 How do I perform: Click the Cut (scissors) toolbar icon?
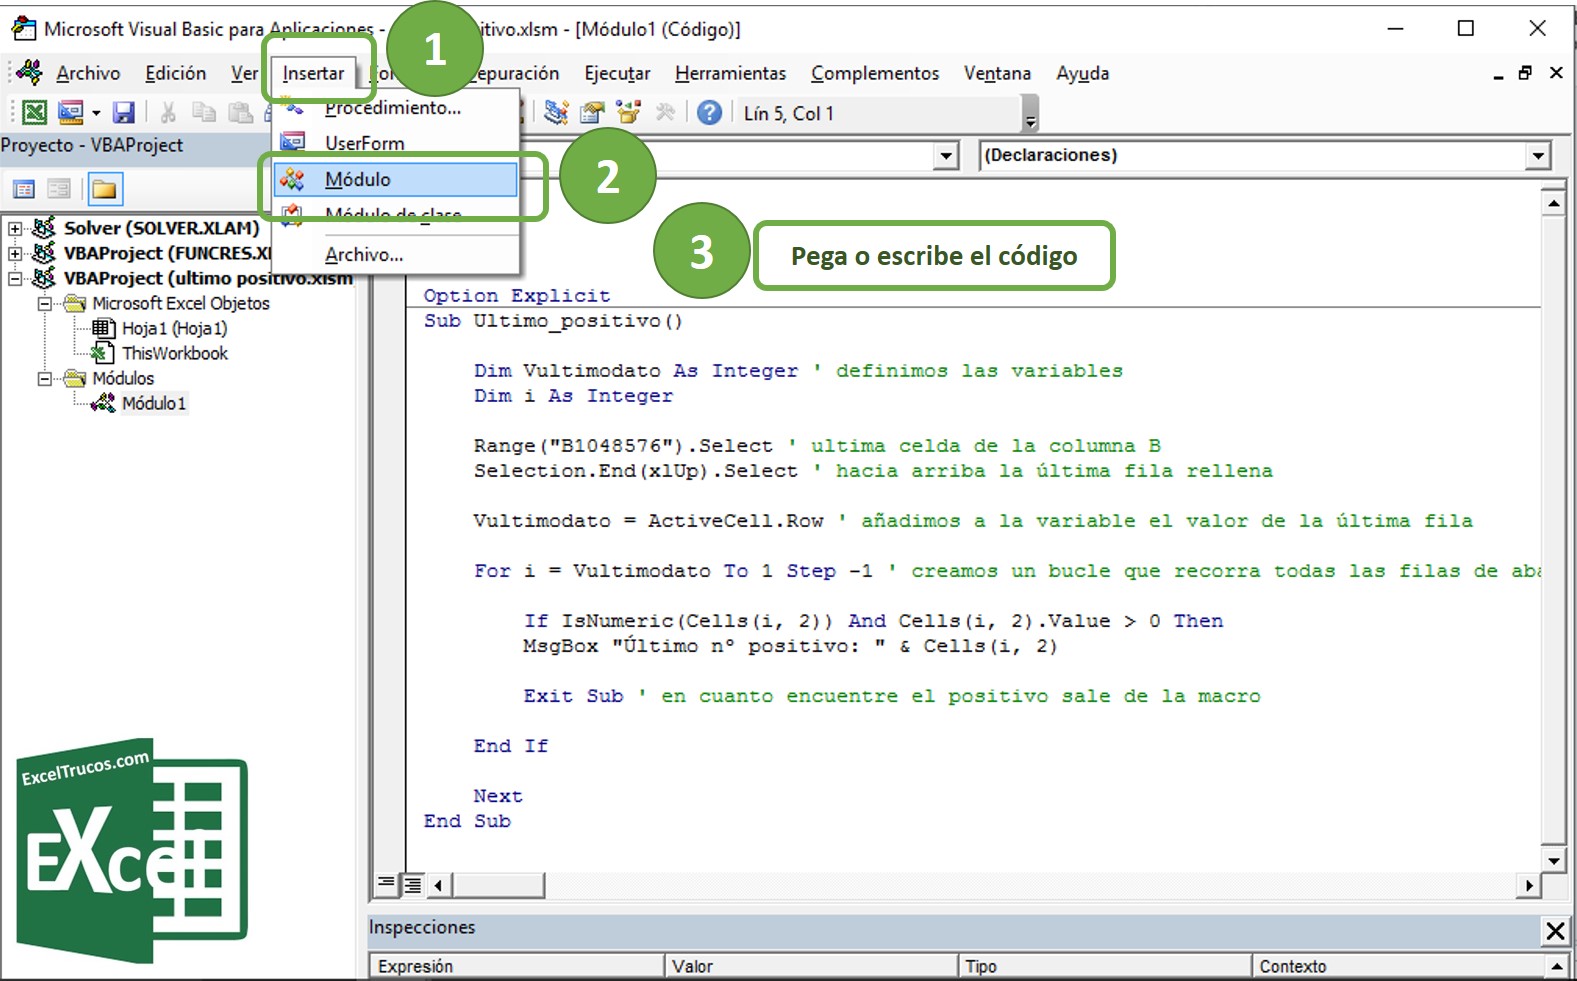tap(168, 113)
